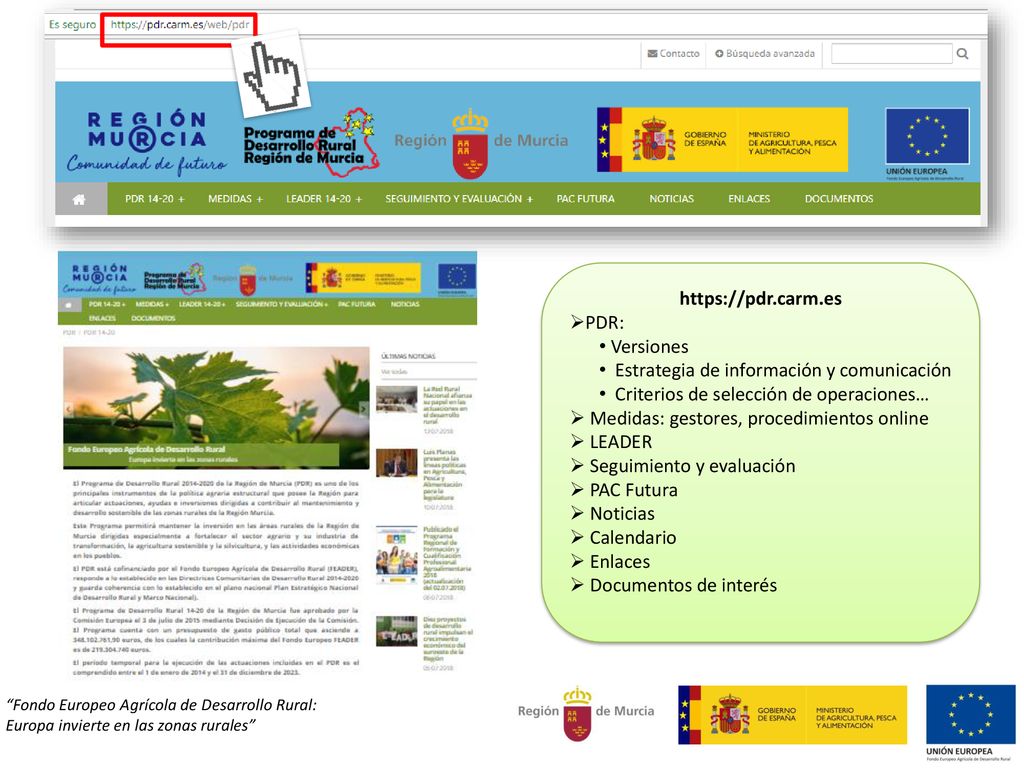
Task: Select the Versiones bullet in the green box
Action: click(x=650, y=347)
